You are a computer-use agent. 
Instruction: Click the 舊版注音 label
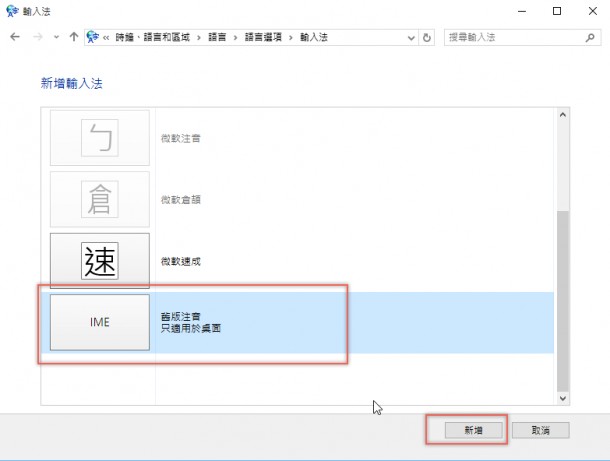pyautogui.click(x=181, y=317)
